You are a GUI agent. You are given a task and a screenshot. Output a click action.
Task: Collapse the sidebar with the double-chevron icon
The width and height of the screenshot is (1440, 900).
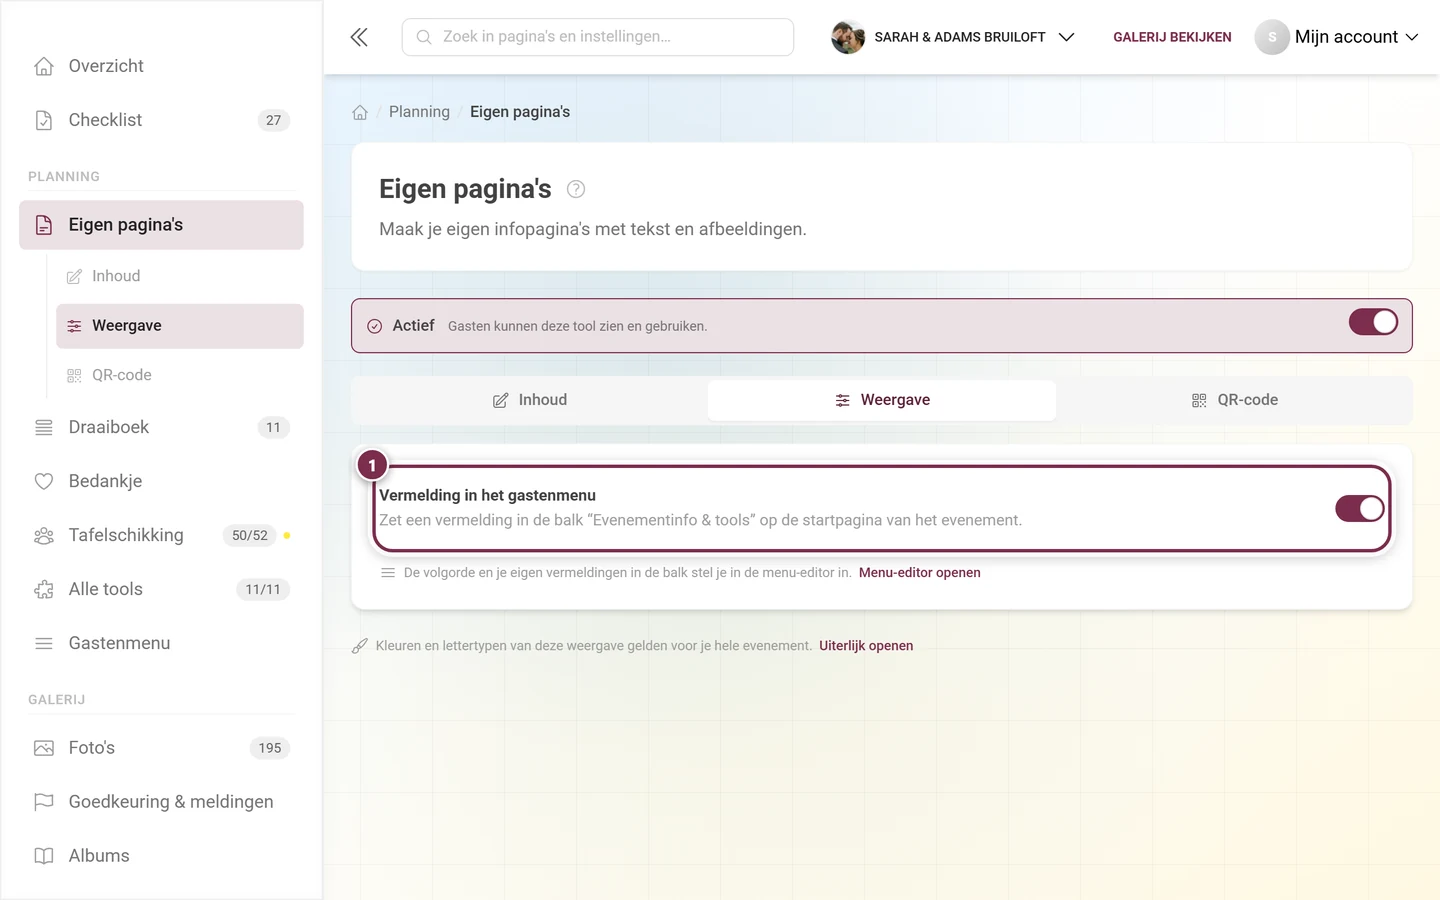coord(359,37)
